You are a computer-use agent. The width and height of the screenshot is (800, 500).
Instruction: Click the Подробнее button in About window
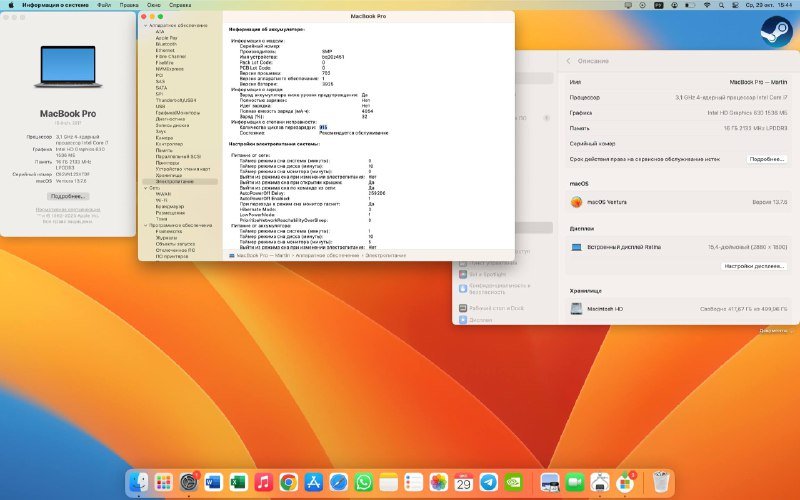click(x=68, y=196)
